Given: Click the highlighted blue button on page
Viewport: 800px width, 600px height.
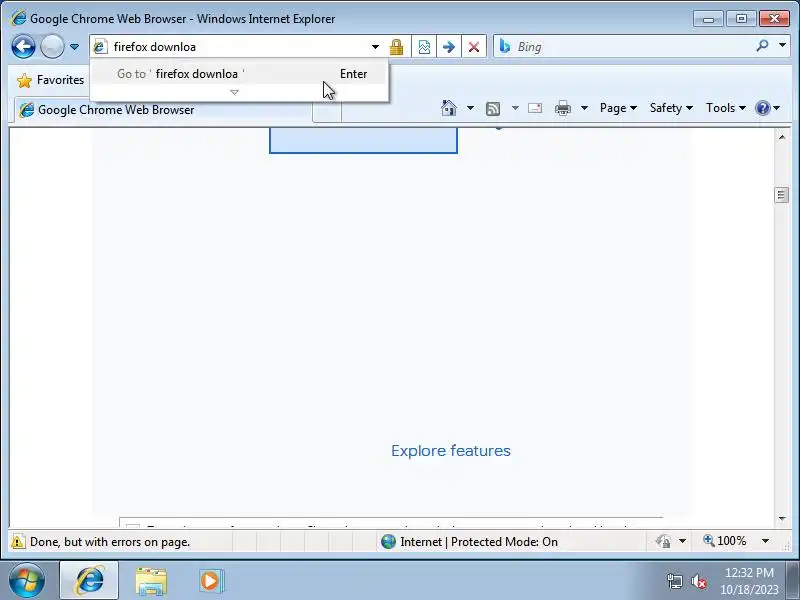Looking at the screenshot, I should 363,140.
